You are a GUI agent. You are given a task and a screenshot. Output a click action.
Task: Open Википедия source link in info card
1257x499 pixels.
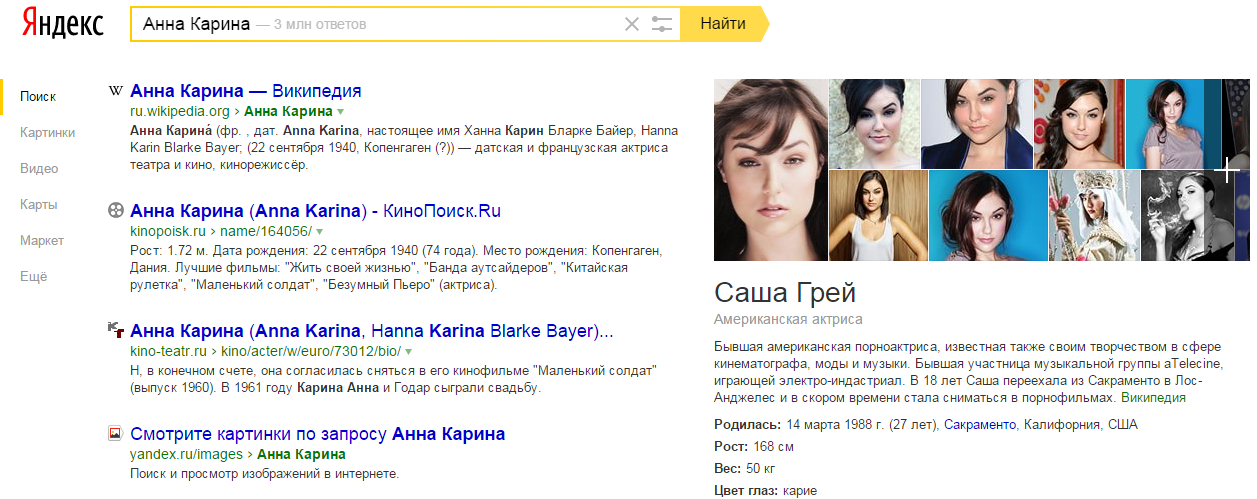click(1153, 398)
